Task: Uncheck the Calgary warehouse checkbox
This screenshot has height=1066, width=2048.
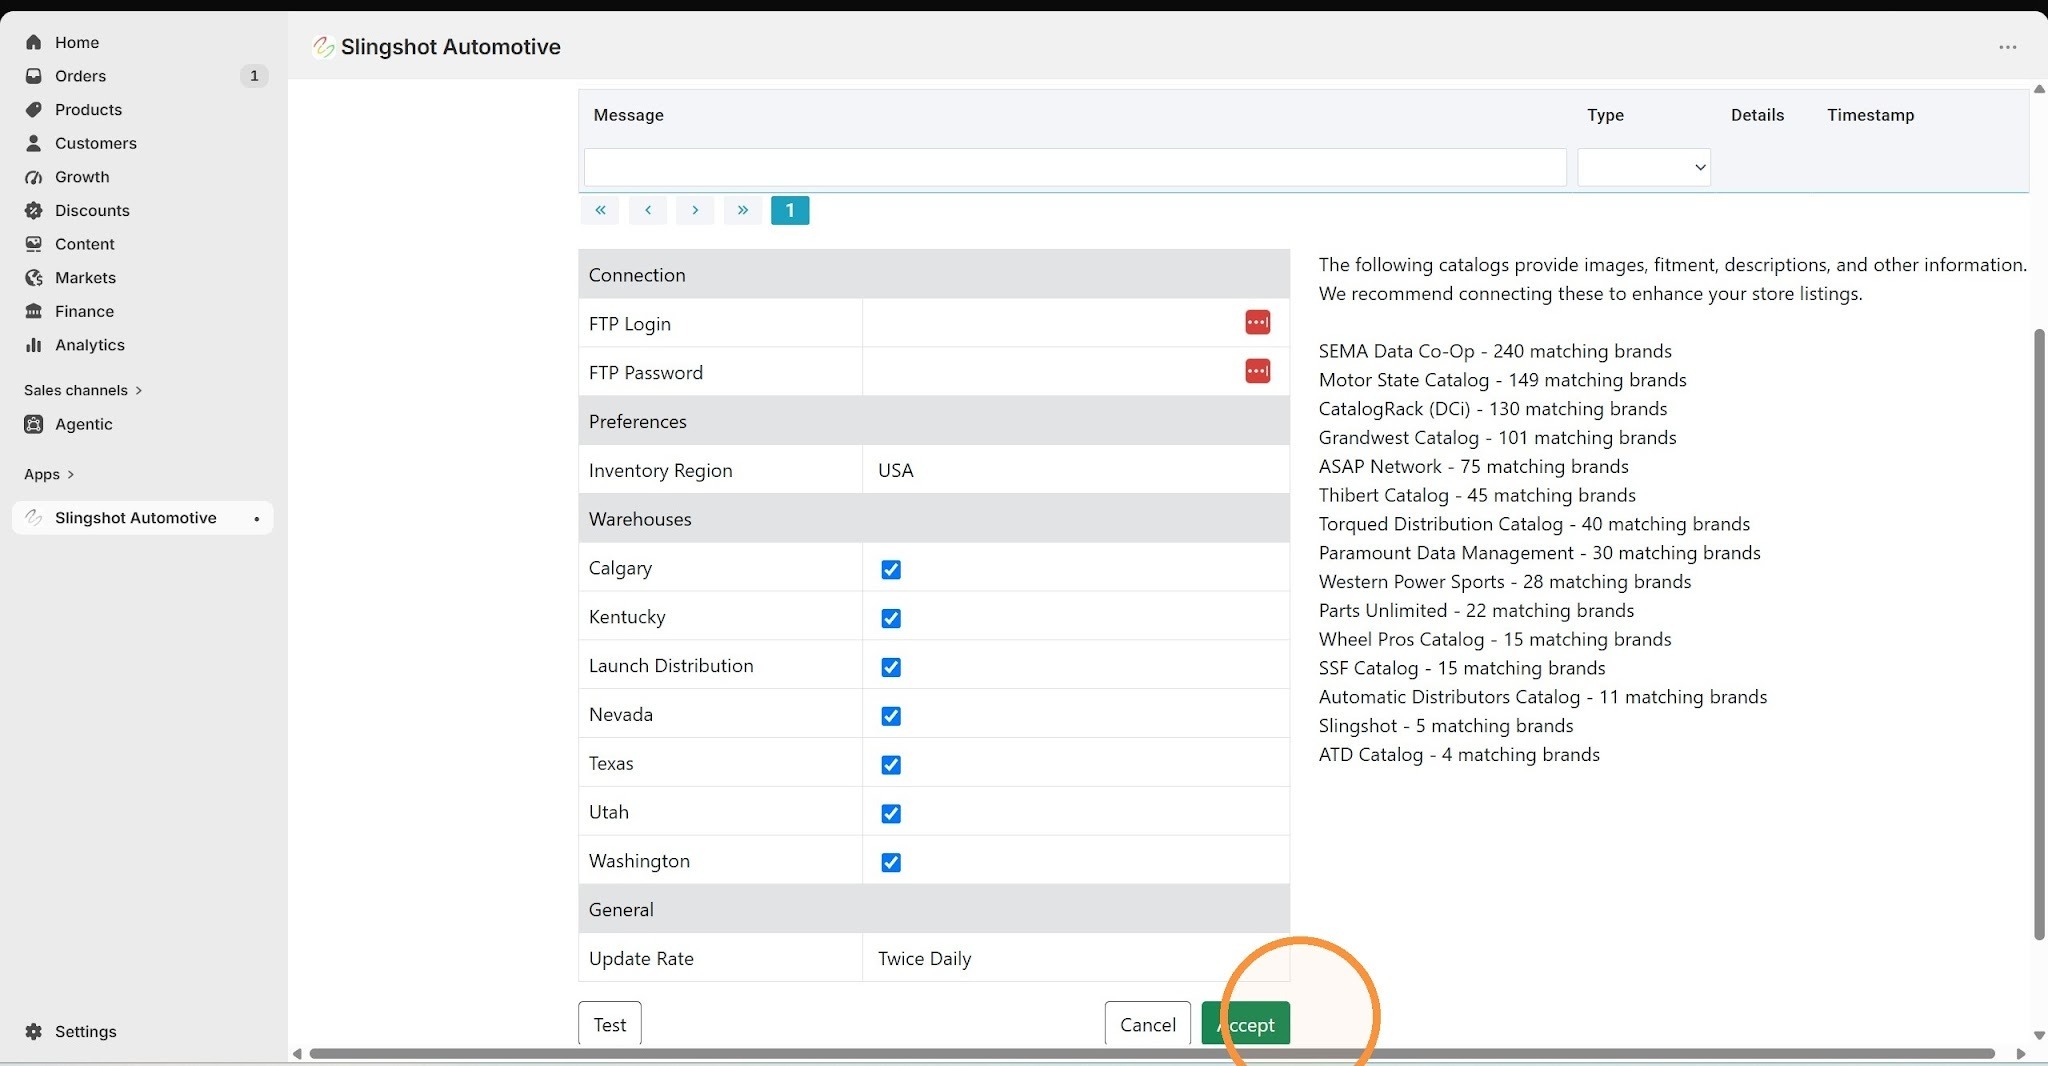Action: pos(891,569)
